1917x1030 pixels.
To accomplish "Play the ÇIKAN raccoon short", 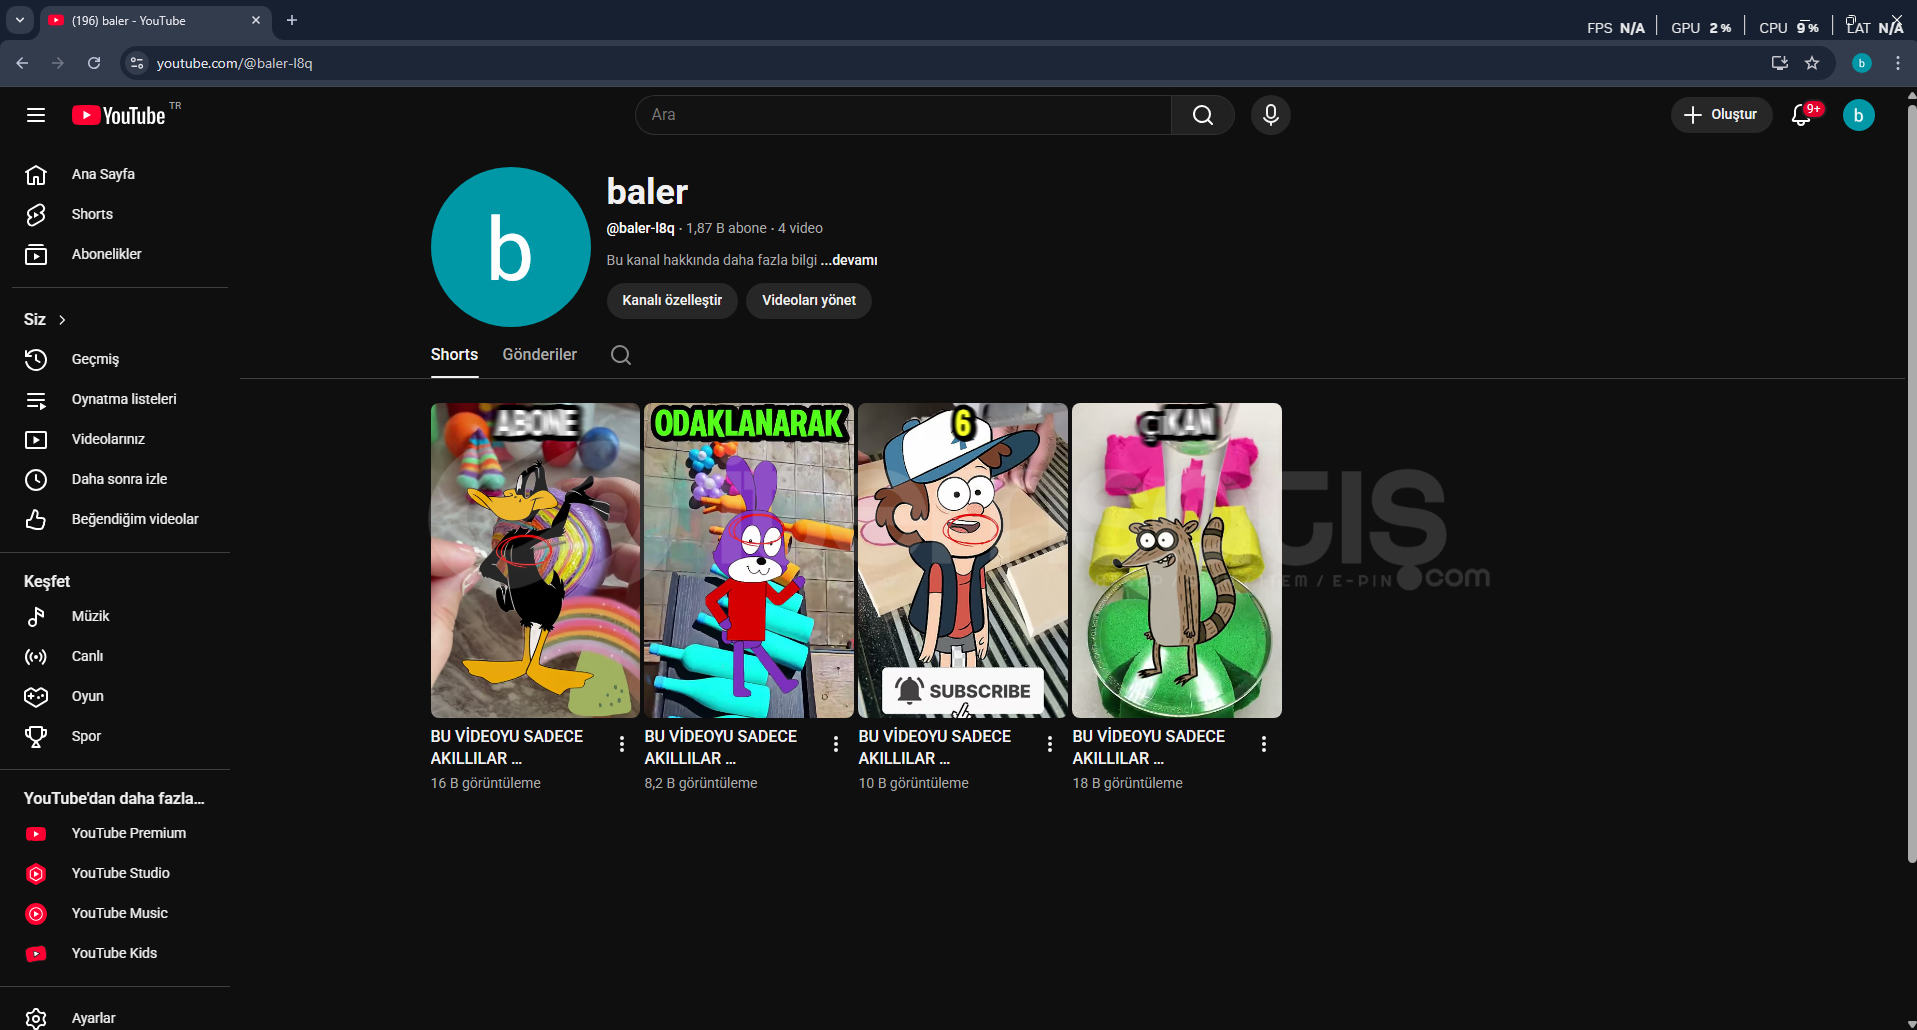I will (x=1177, y=560).
